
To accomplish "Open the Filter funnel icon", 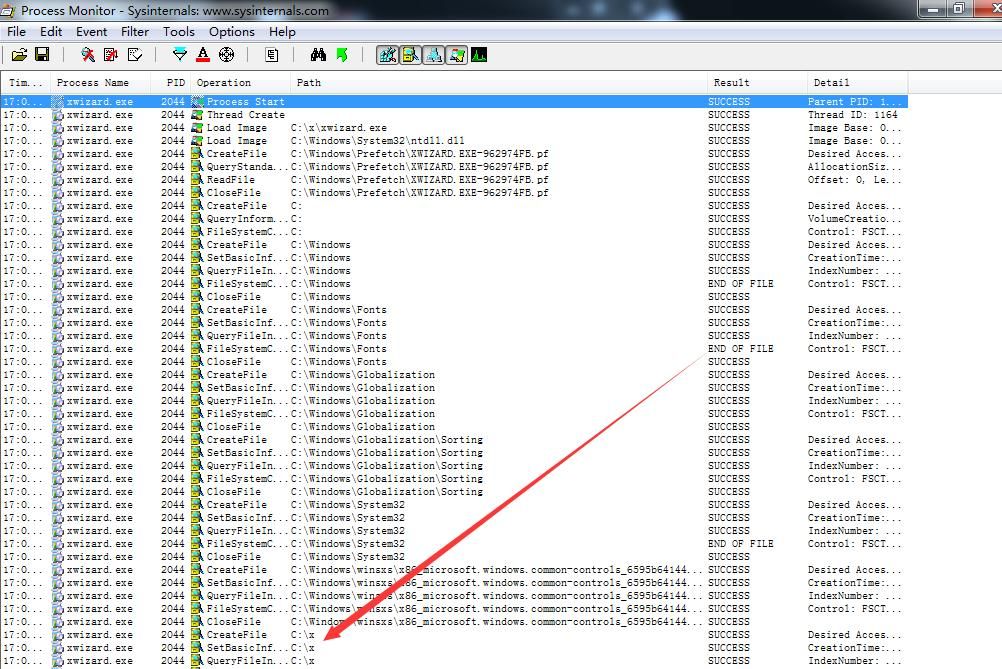I will (x=180, y=55).
